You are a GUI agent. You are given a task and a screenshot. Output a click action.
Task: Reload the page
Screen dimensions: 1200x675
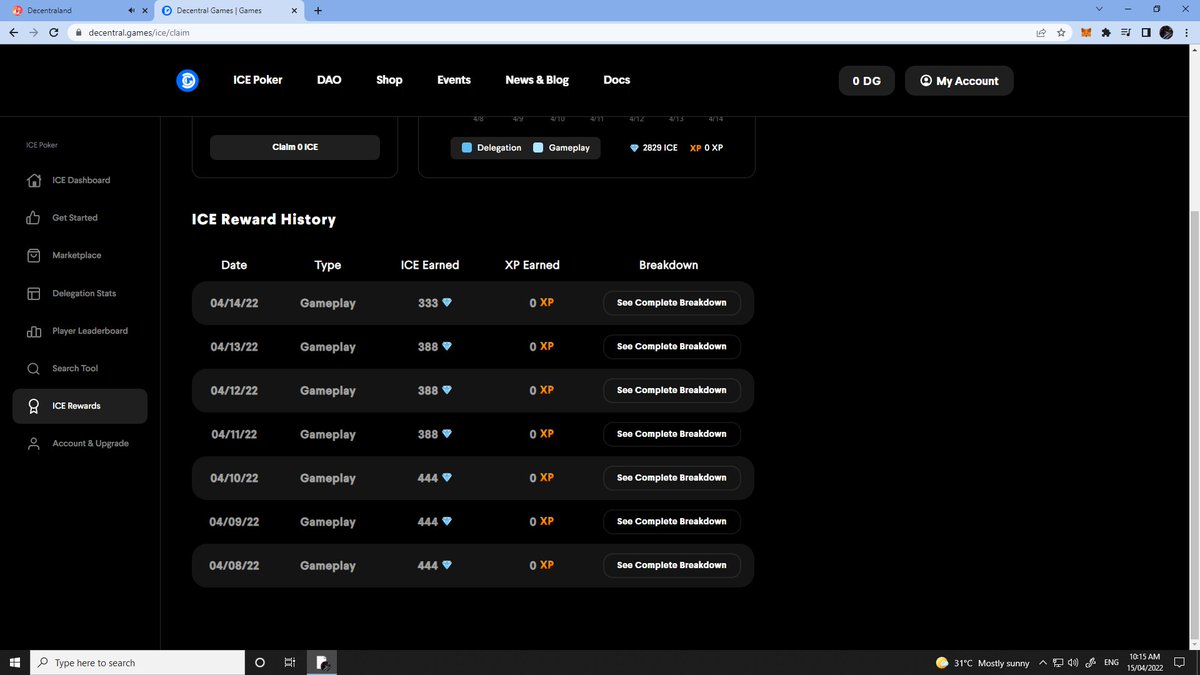coord(53,32)
